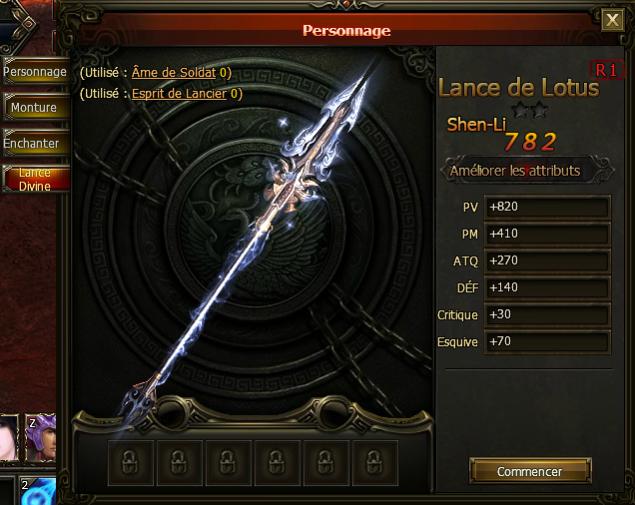Click the third locked slot icon
This screenshot has width=635, height=505.
[x=228, y=462]
